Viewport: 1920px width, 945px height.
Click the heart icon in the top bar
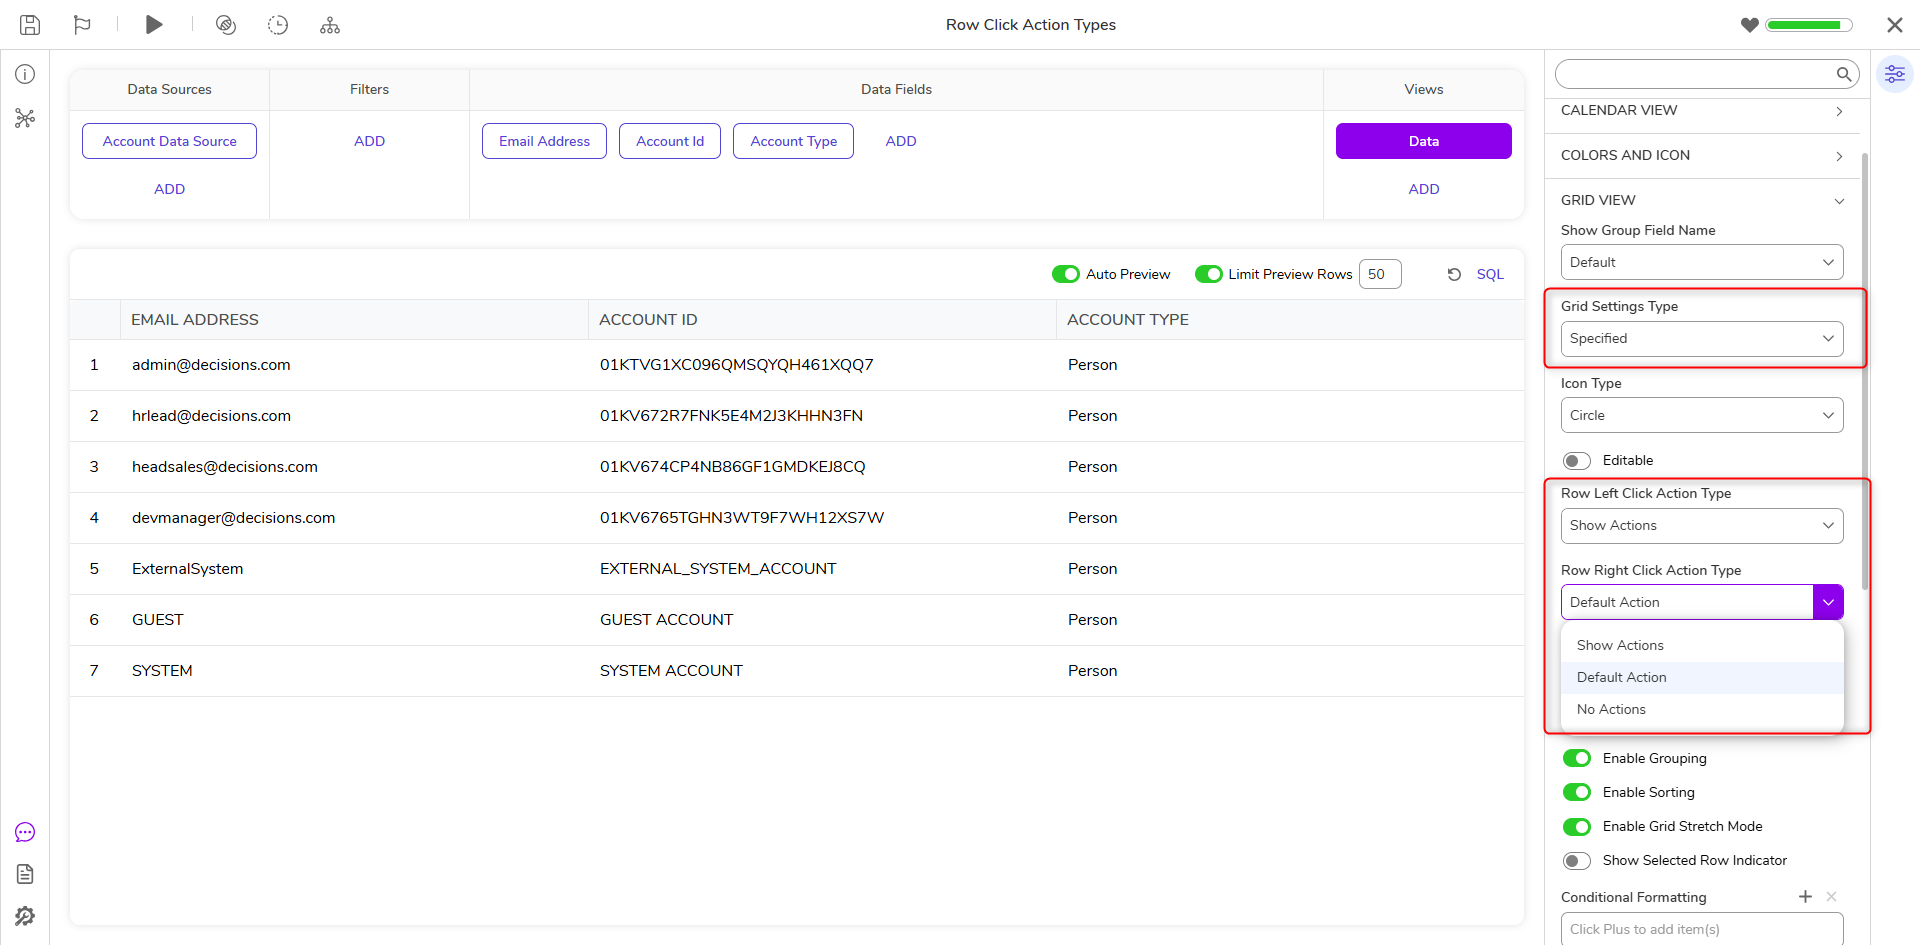1749,25
